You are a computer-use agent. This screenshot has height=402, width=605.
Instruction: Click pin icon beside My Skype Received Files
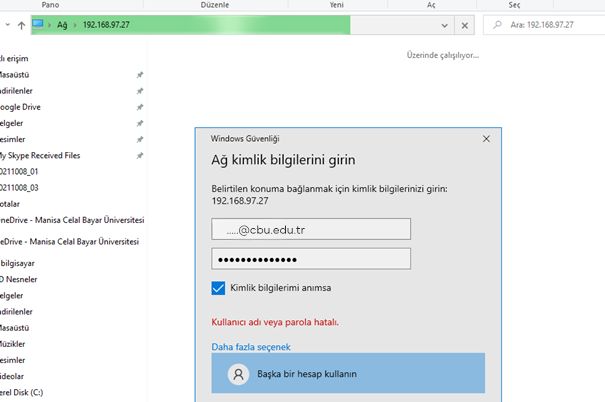pyautogui.click(x=140, y=156)
